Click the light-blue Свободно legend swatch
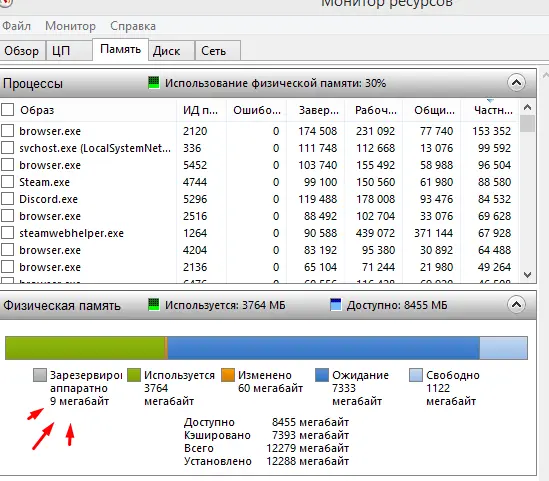Image resolution: width=549 pixels, height=481 pixels. [416, 375]
